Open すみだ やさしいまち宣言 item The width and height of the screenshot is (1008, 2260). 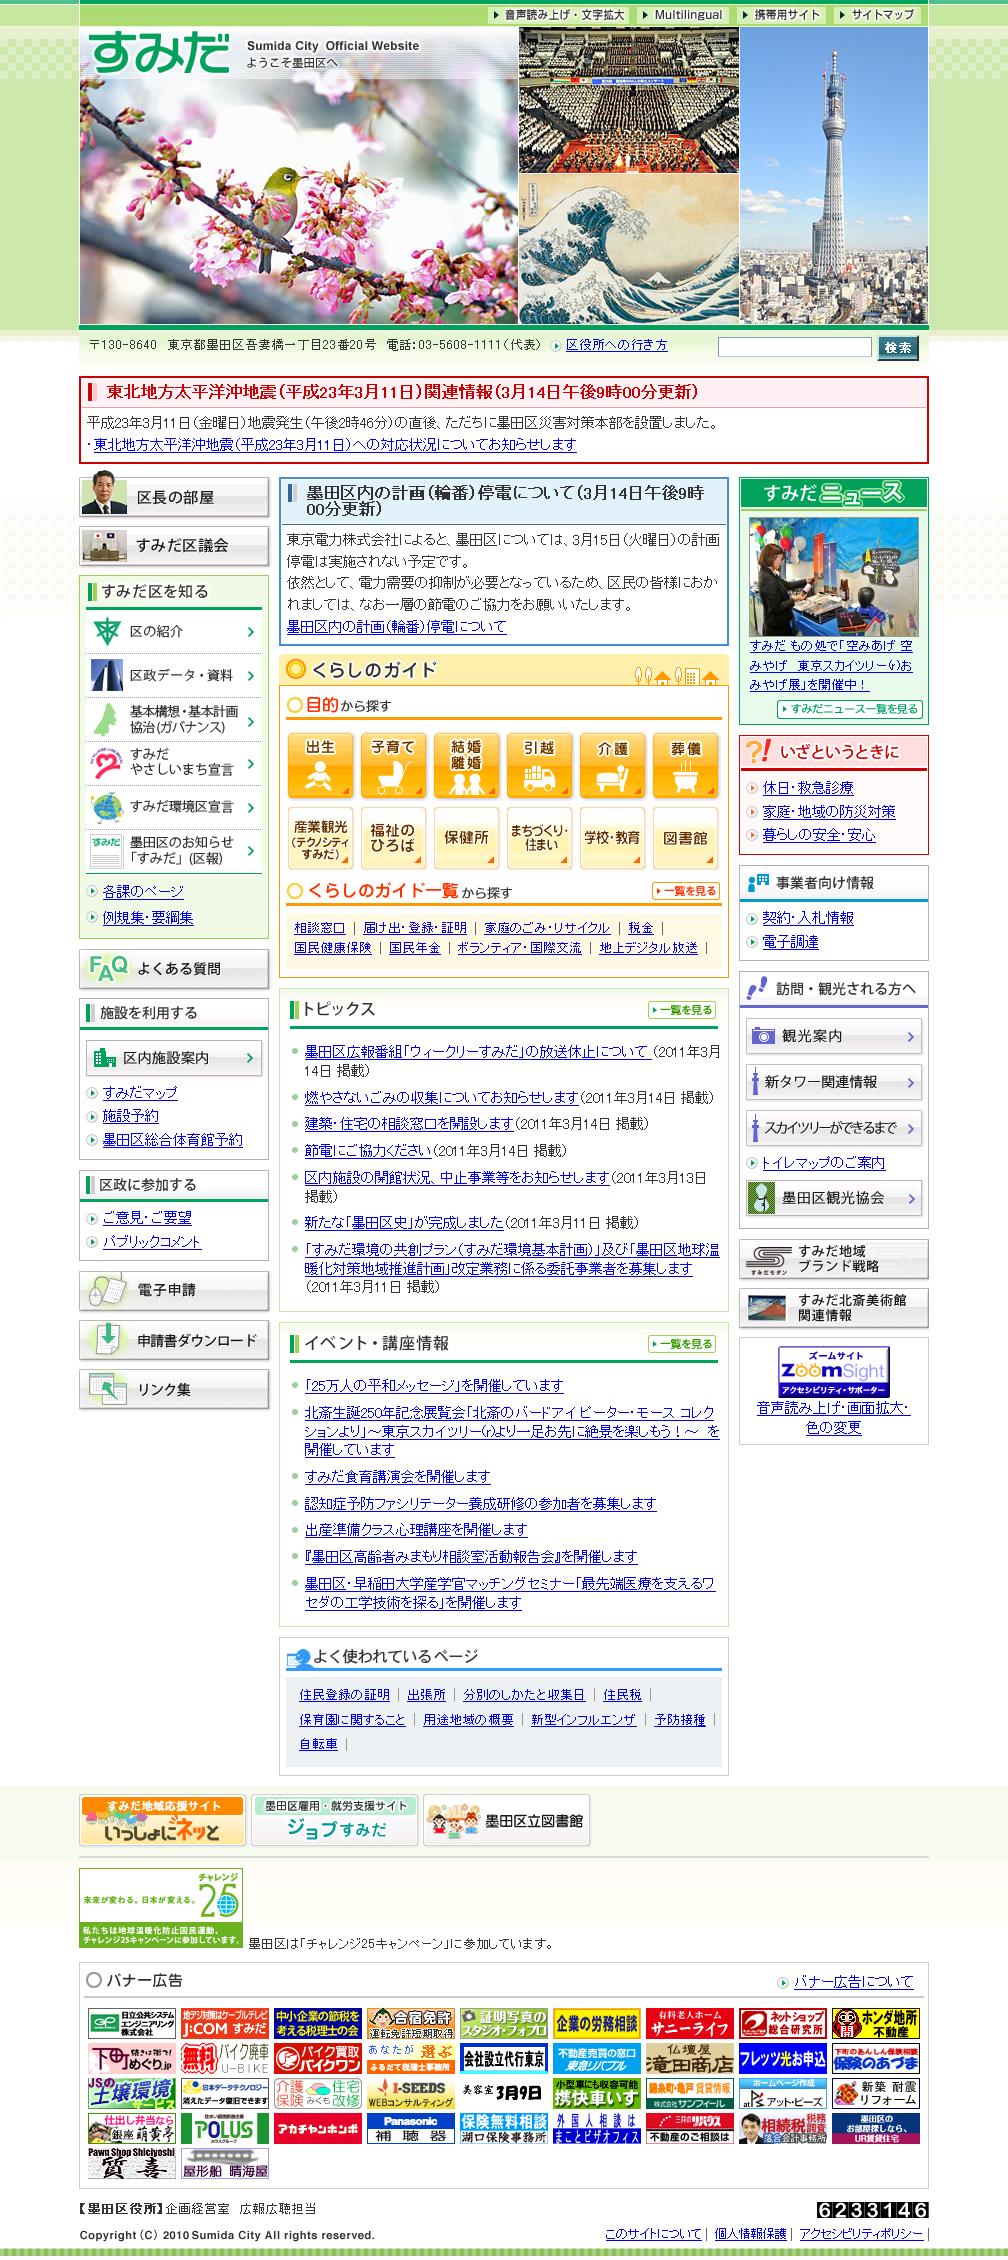[x=174, y=763]
